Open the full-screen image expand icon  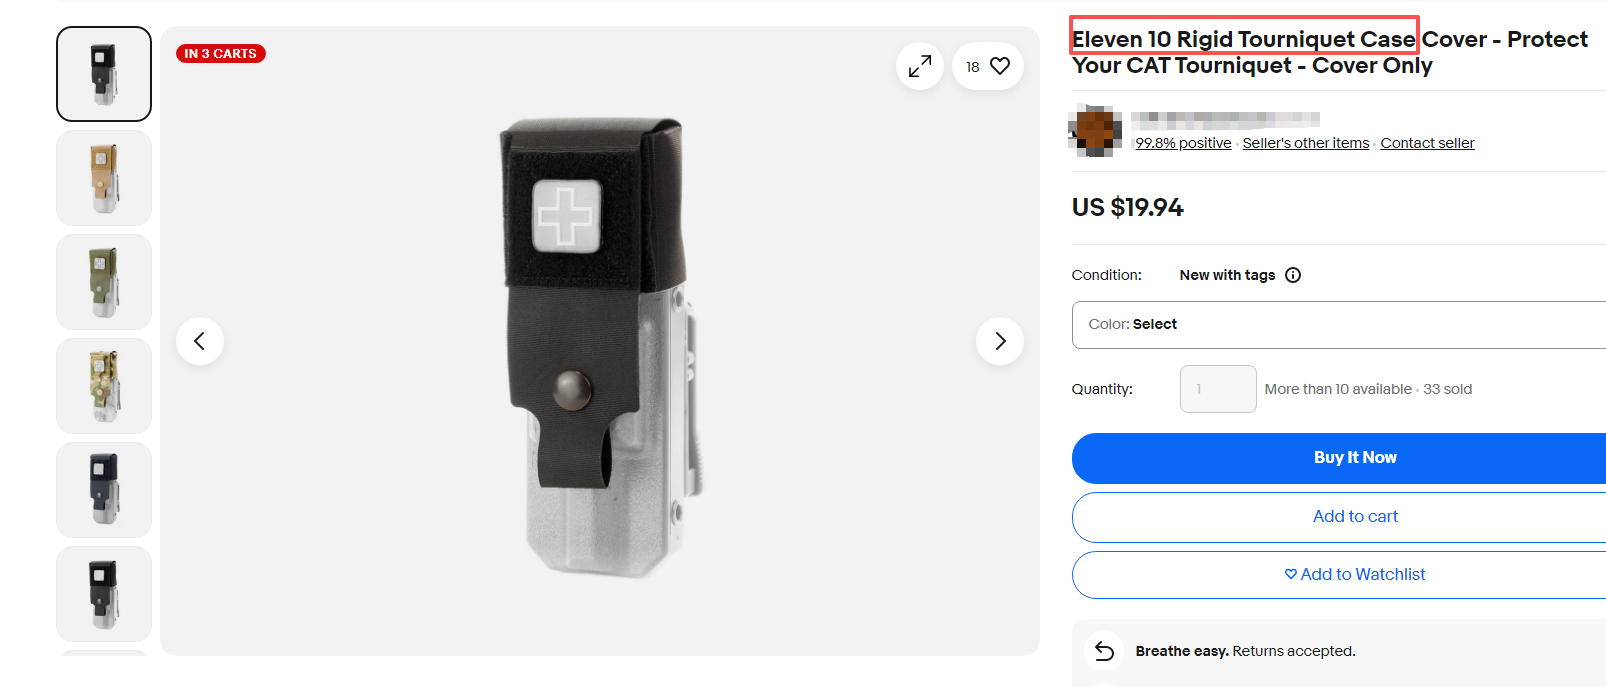coord(920,66)
